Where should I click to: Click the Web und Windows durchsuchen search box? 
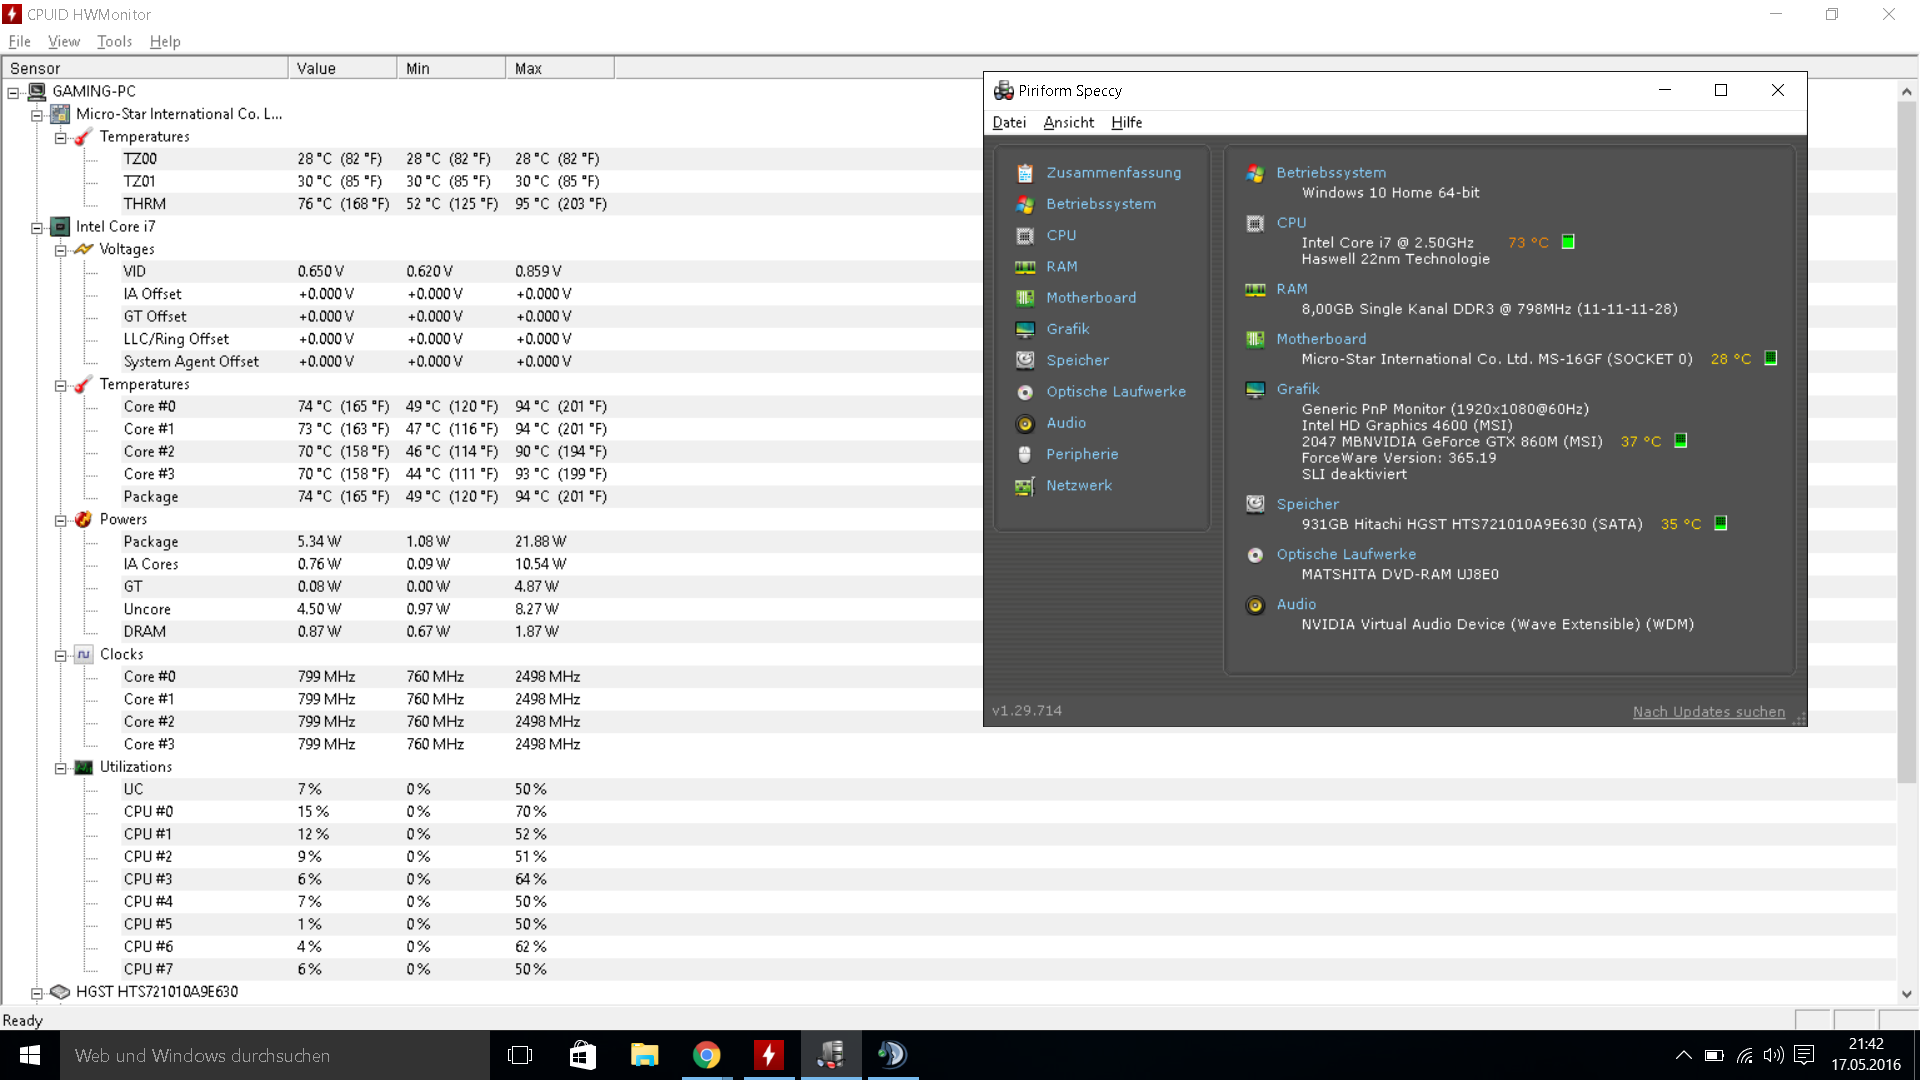[x=275, y=1055]
